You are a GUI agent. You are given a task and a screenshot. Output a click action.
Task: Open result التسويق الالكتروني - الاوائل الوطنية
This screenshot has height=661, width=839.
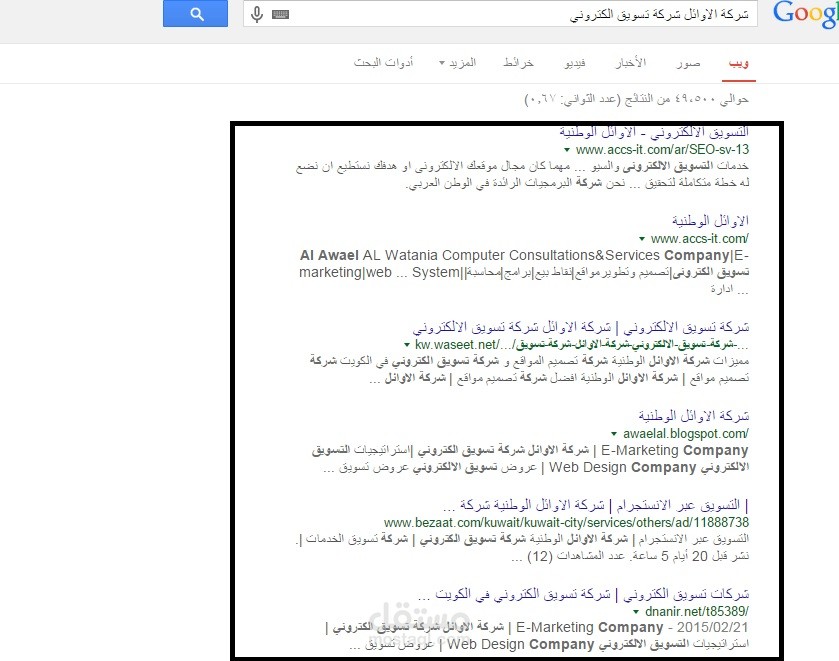(654, 132)
